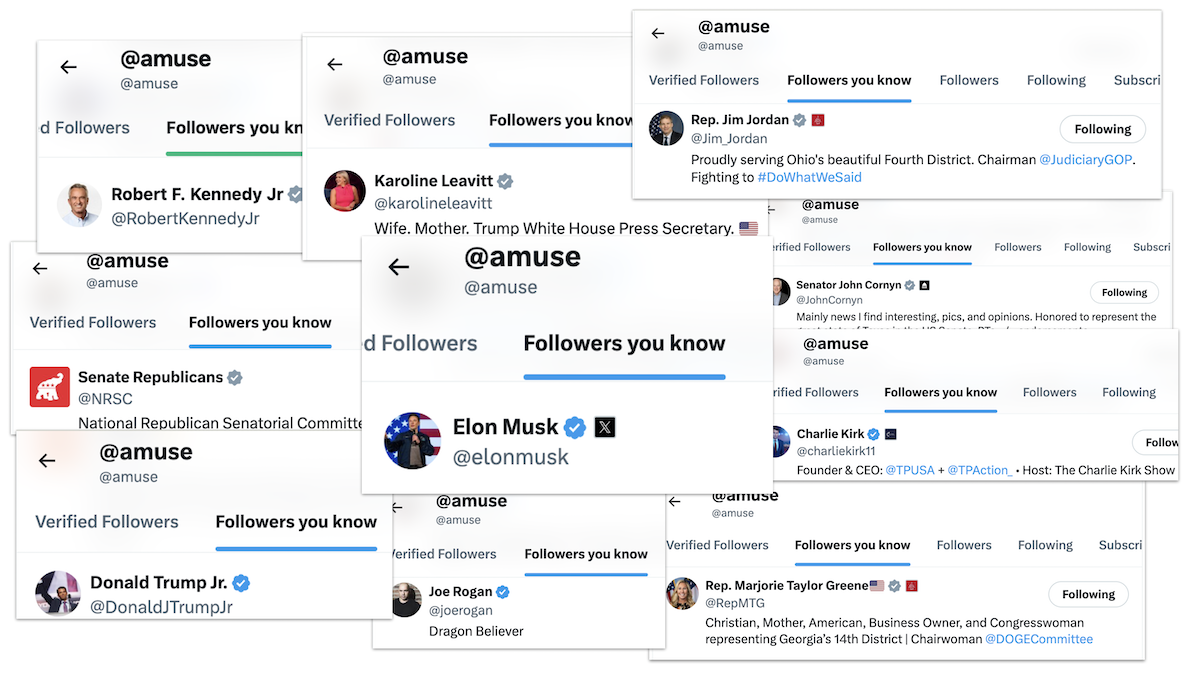Click Senator John Cornyn's verified badge
The height and width of the screenshot is (676, 1200).
pyautogui.click(x=909, y=284)
